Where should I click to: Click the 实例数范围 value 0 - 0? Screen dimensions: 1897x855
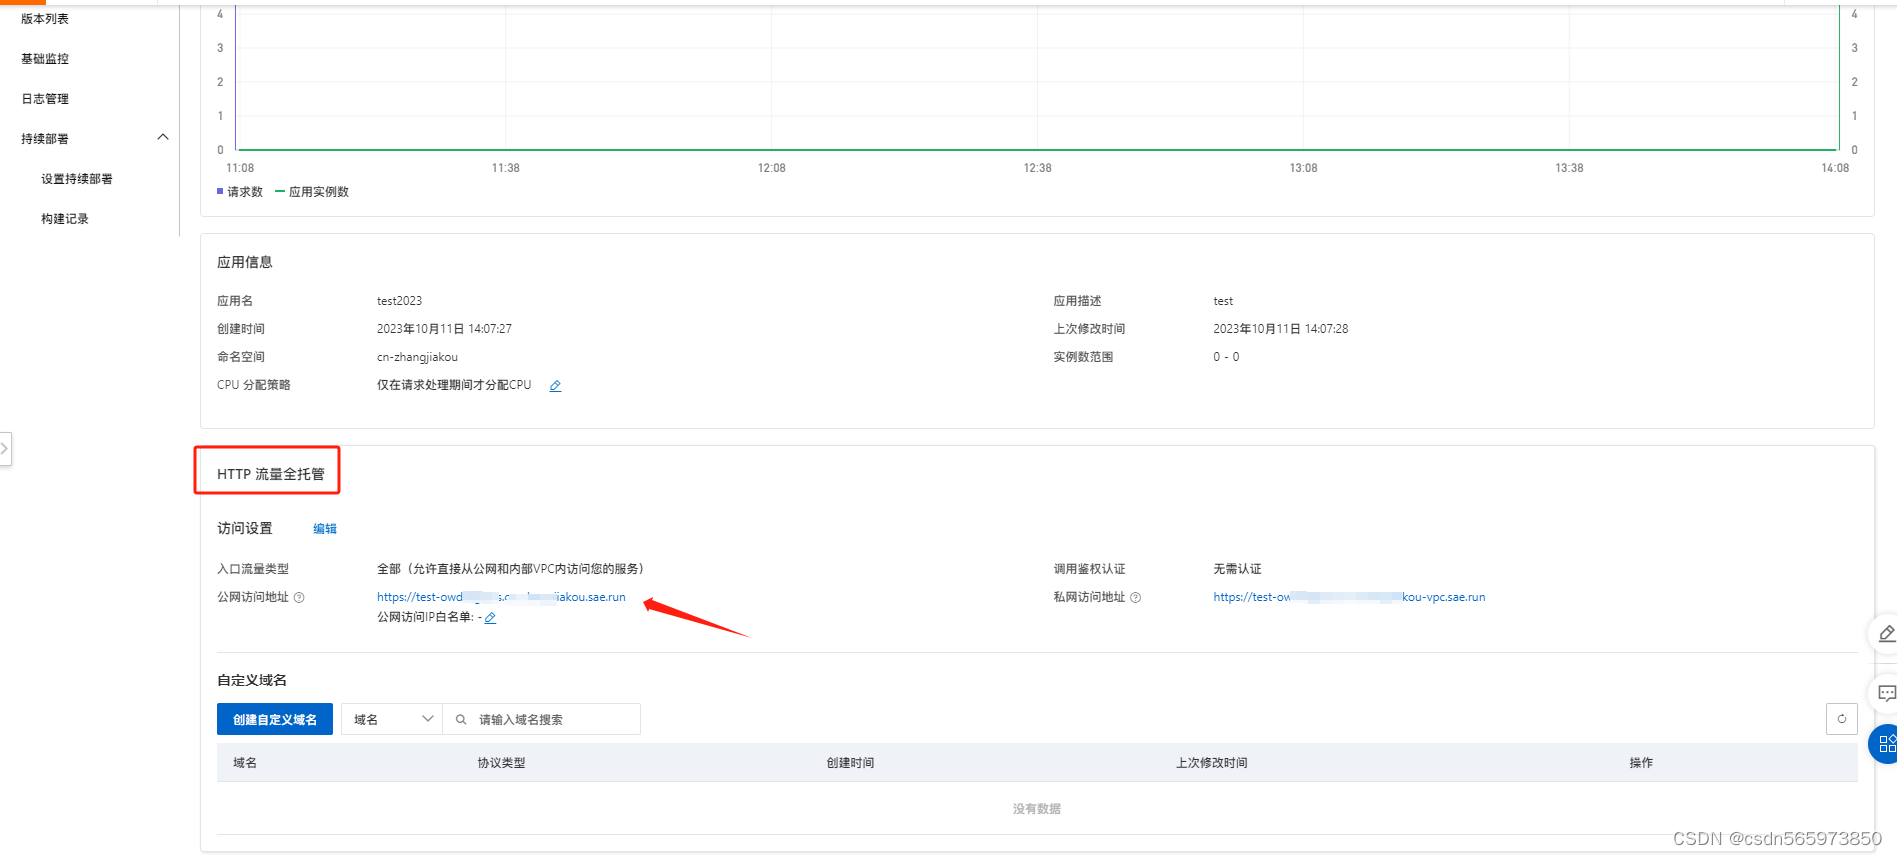point(1226,357)
